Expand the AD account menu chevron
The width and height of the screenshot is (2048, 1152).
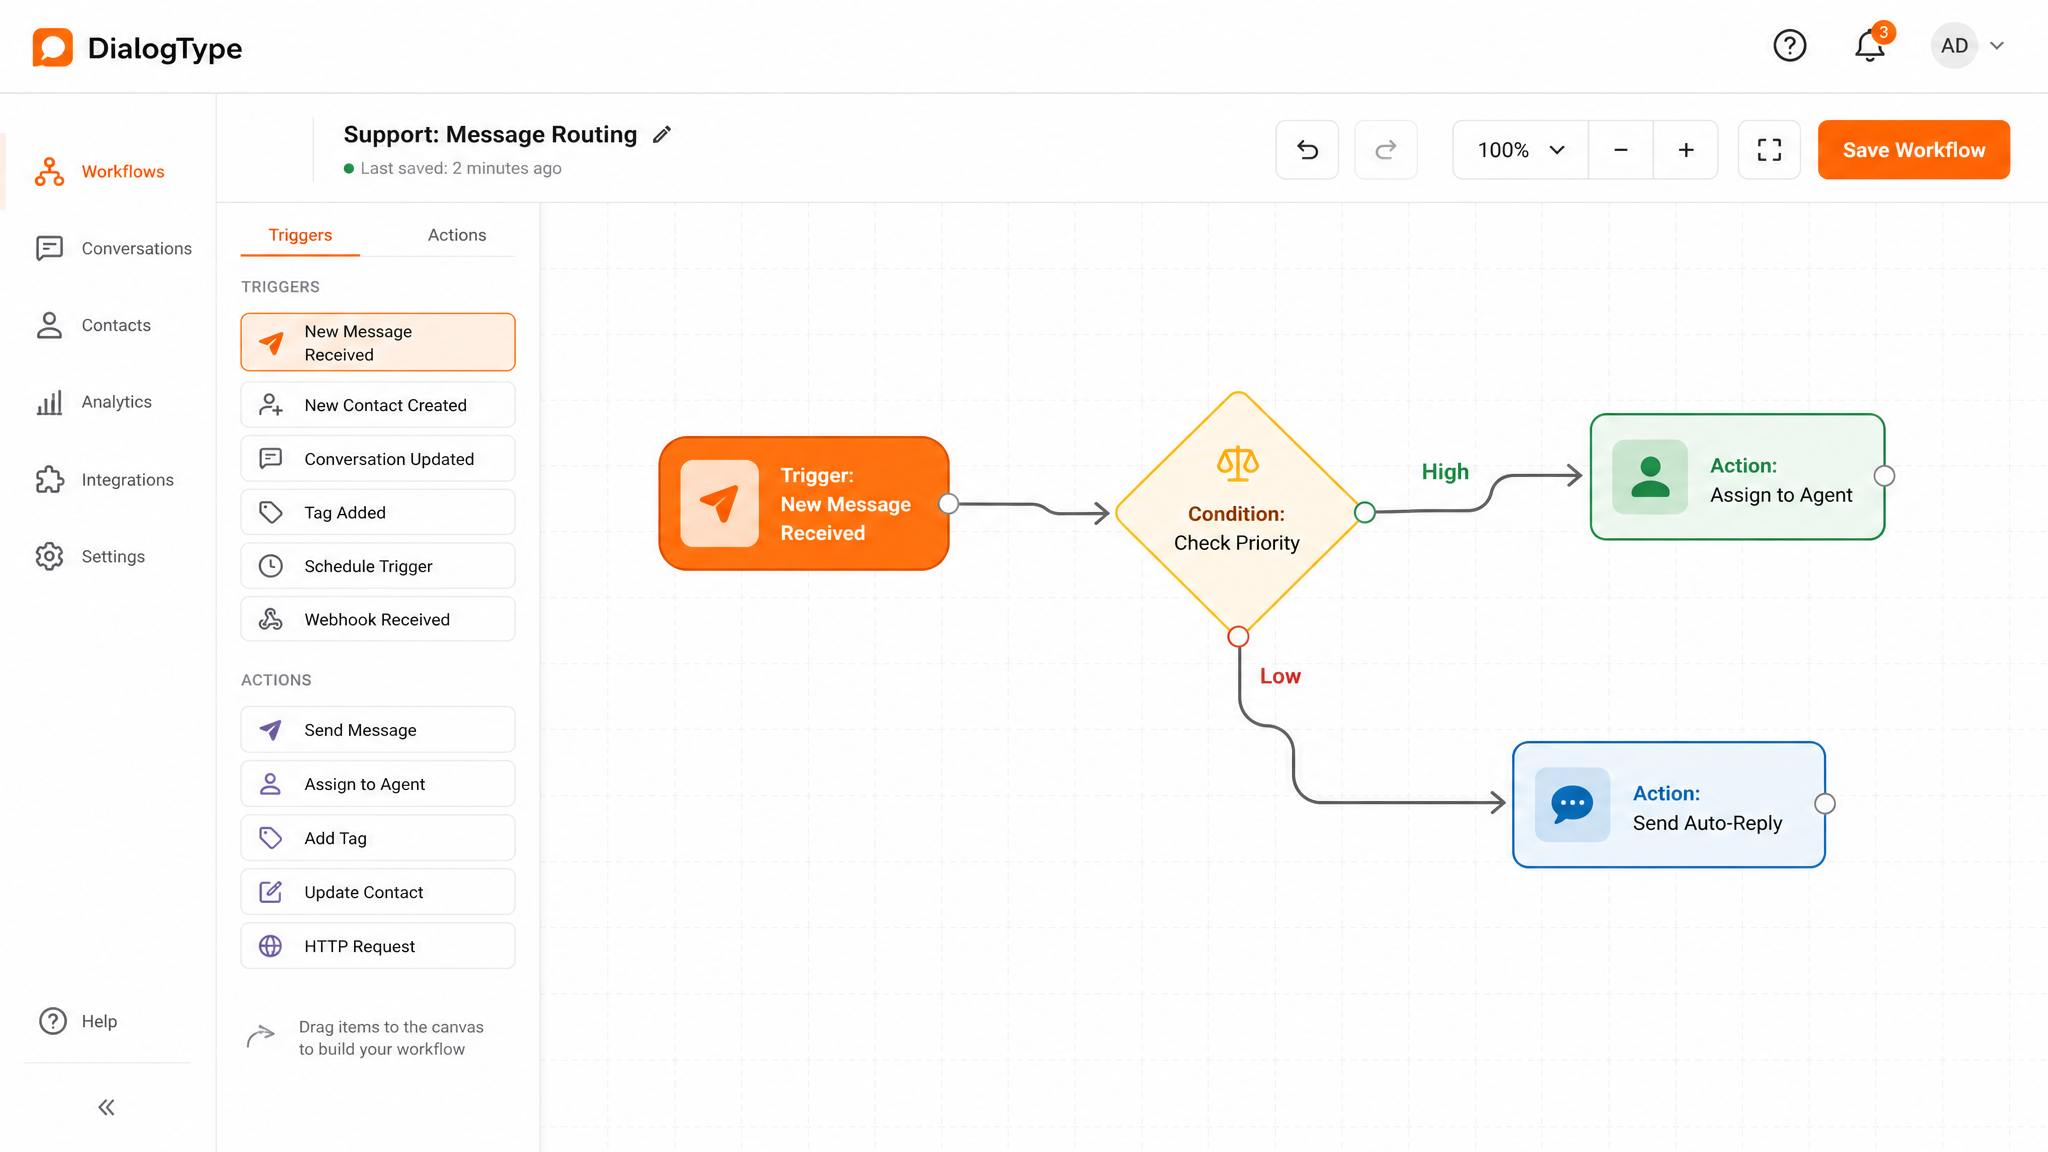1997,45
